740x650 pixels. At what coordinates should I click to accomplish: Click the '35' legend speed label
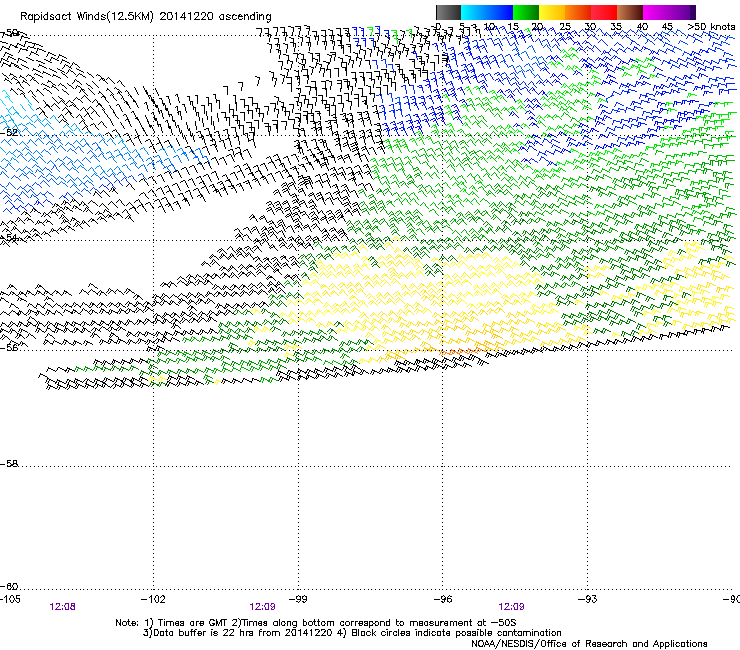point(616,27)
